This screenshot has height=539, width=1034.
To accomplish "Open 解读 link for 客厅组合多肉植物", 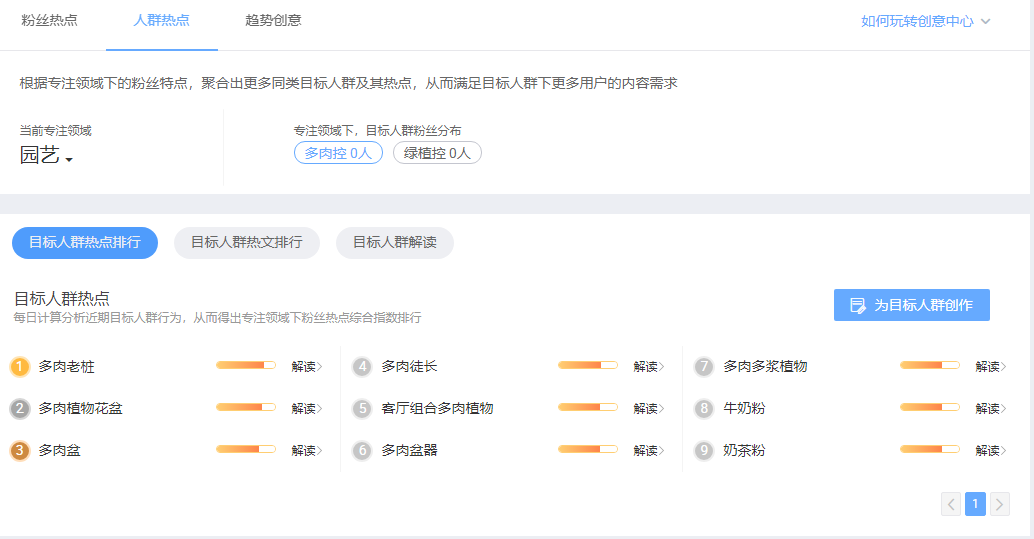I will tap(648, 409).
